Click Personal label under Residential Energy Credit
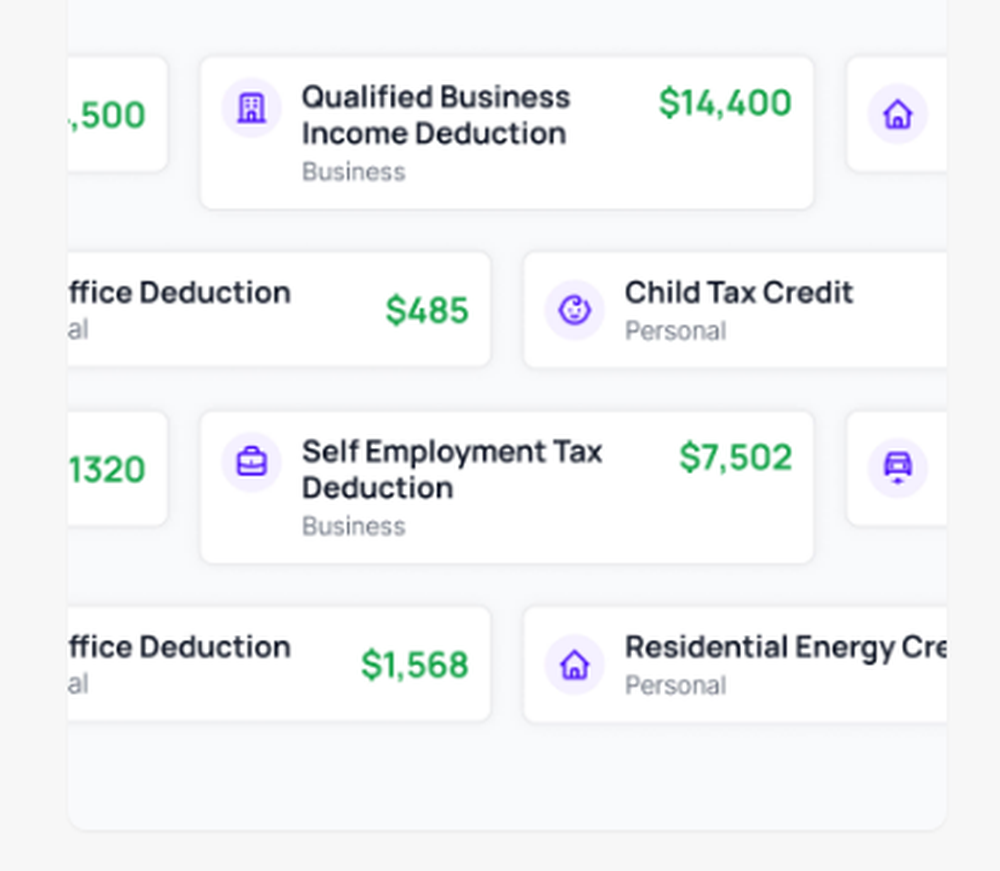Viewport: 1000px width, 871px height. point(675,685)
